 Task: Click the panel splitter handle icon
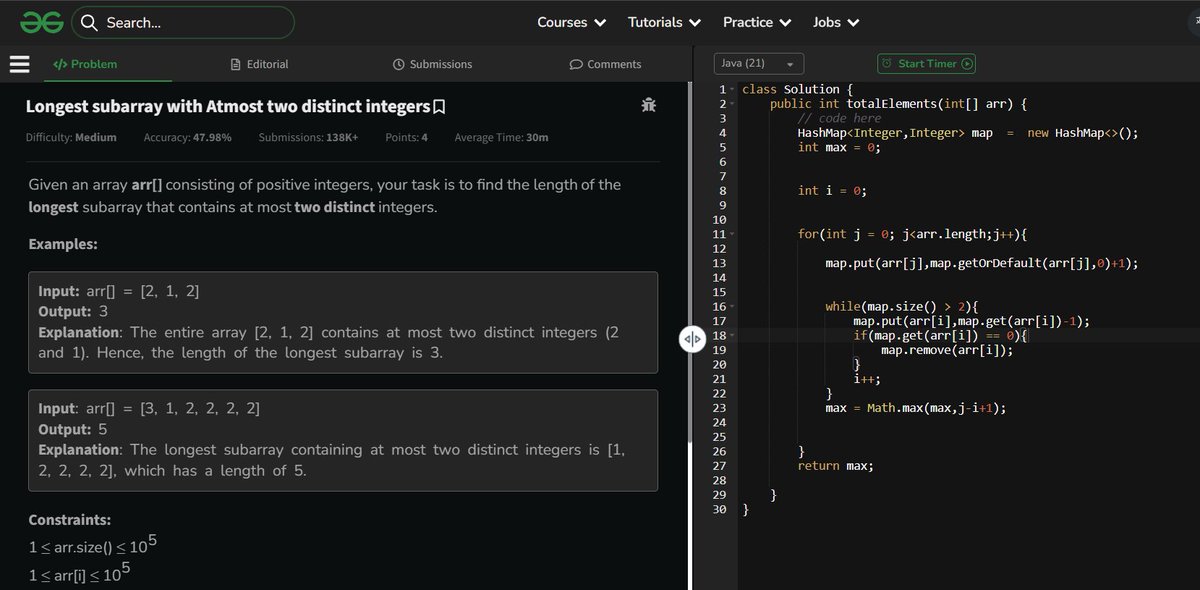tap(692, 339)
